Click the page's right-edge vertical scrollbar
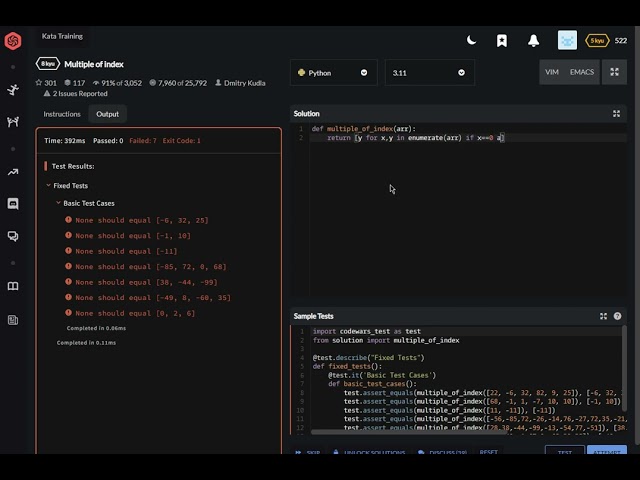This screenshot has height=480, width=640. 637,235
